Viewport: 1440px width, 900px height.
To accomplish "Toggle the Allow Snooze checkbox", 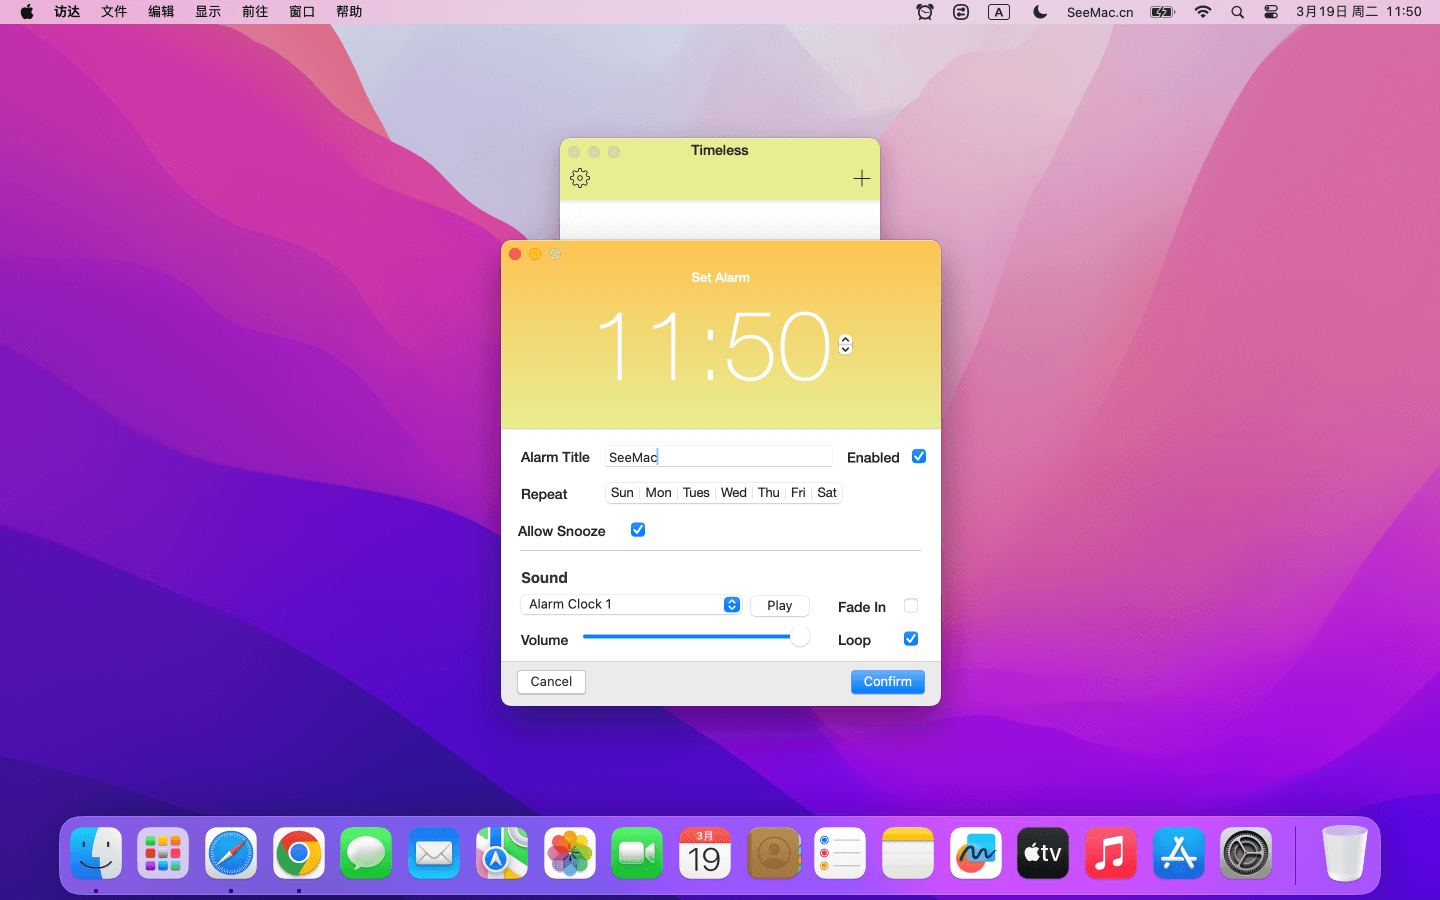I will pos(638,530).
